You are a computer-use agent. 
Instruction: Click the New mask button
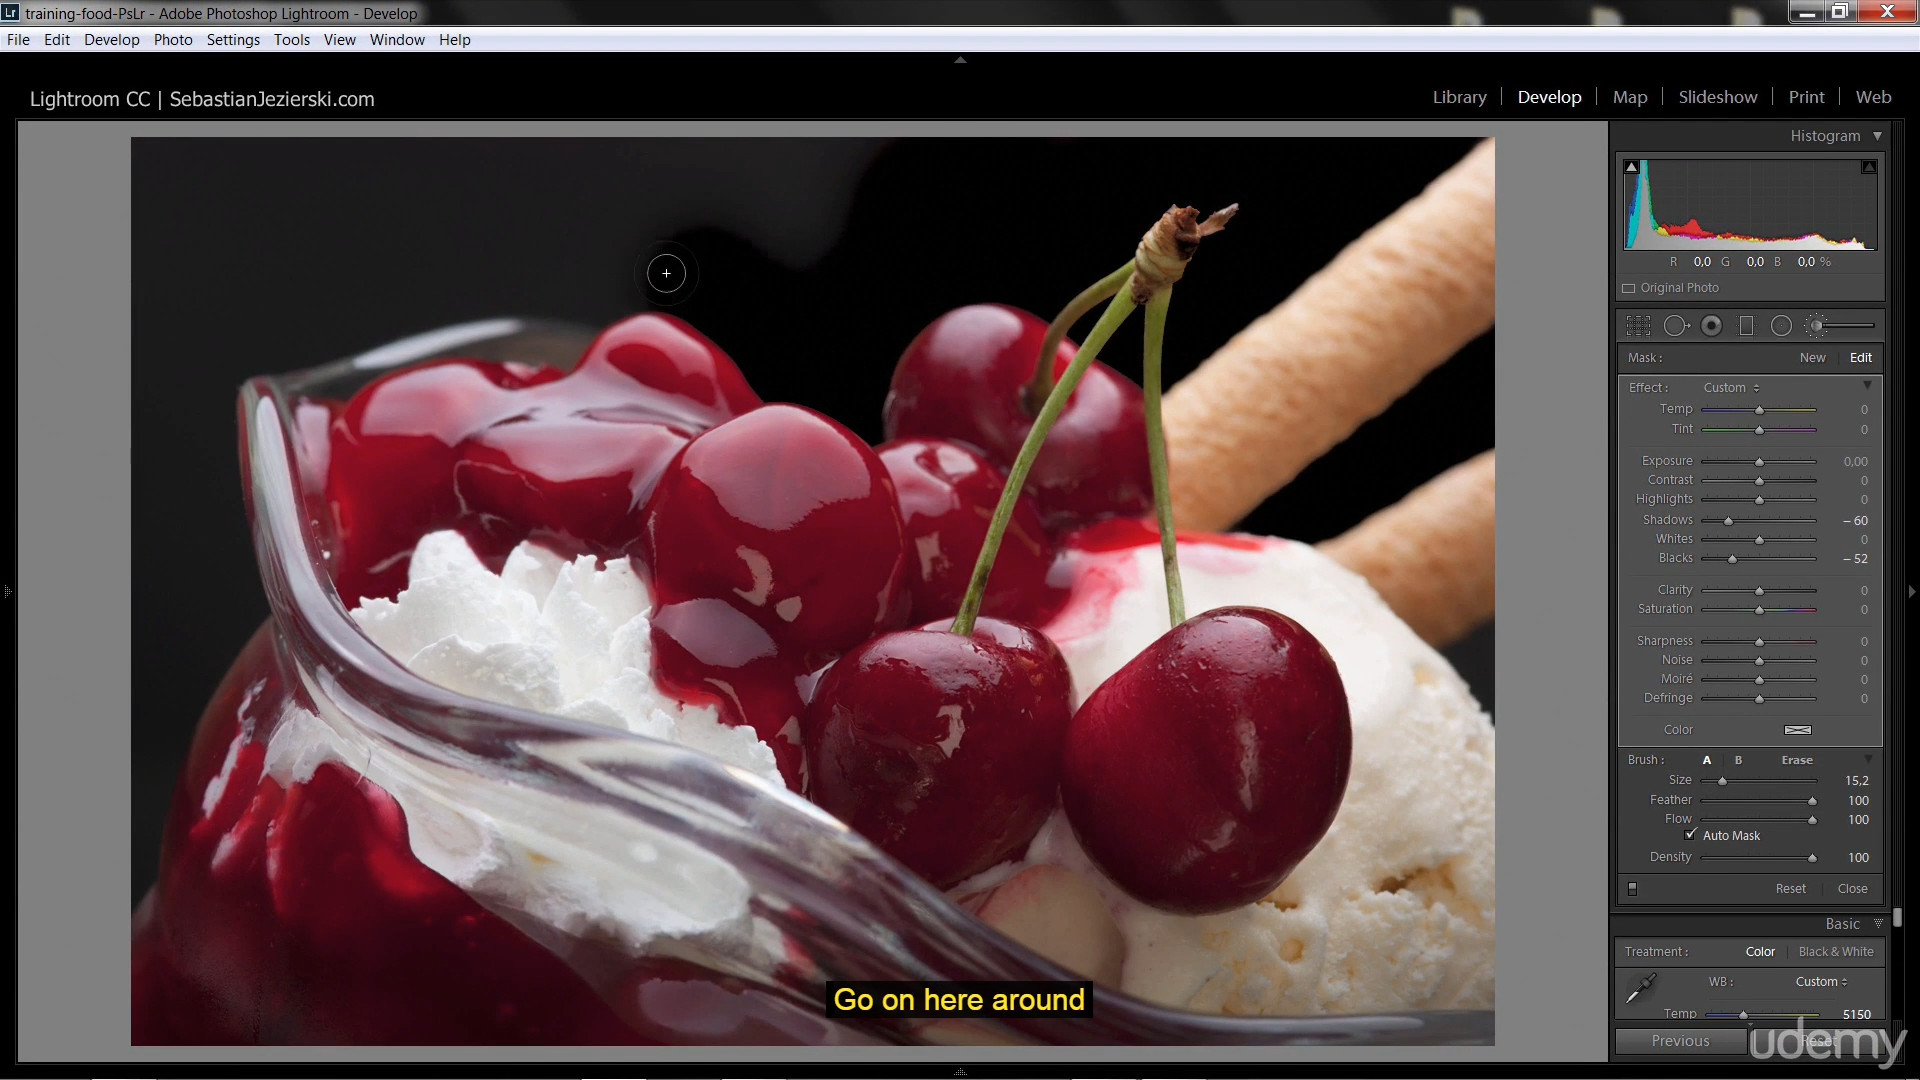click(x=1812, y=358)
